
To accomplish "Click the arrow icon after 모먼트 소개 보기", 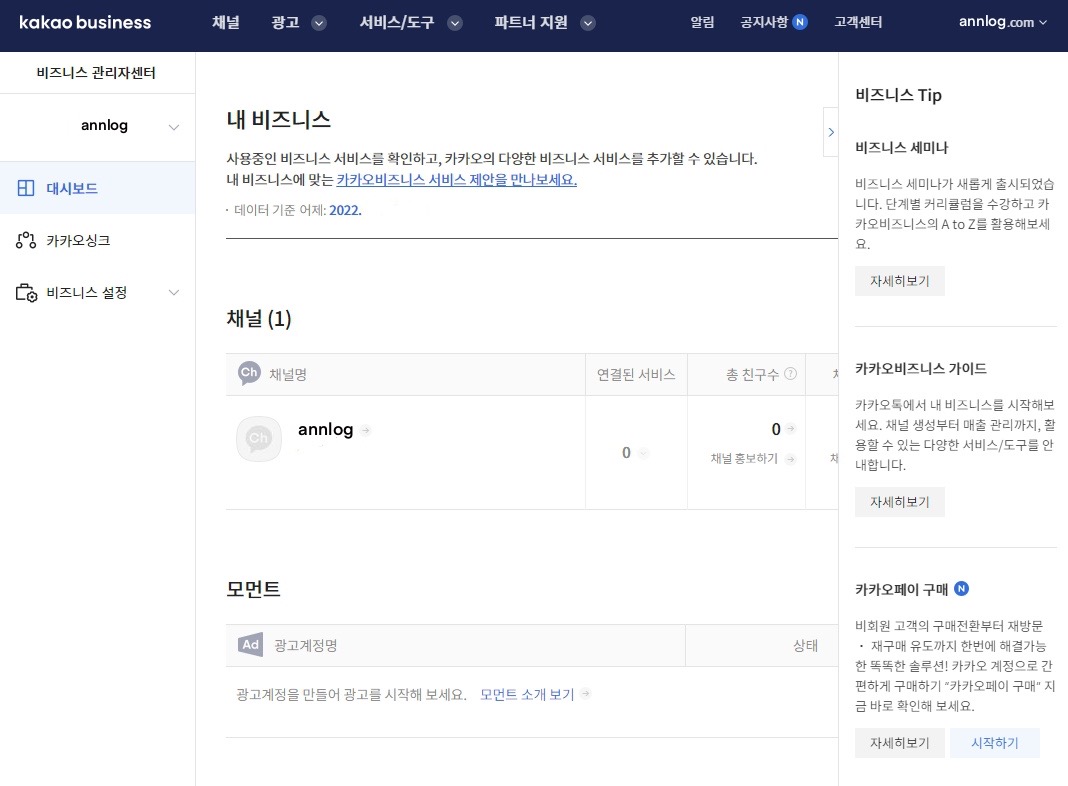I will pyautogui.click(x=585, y=694).
